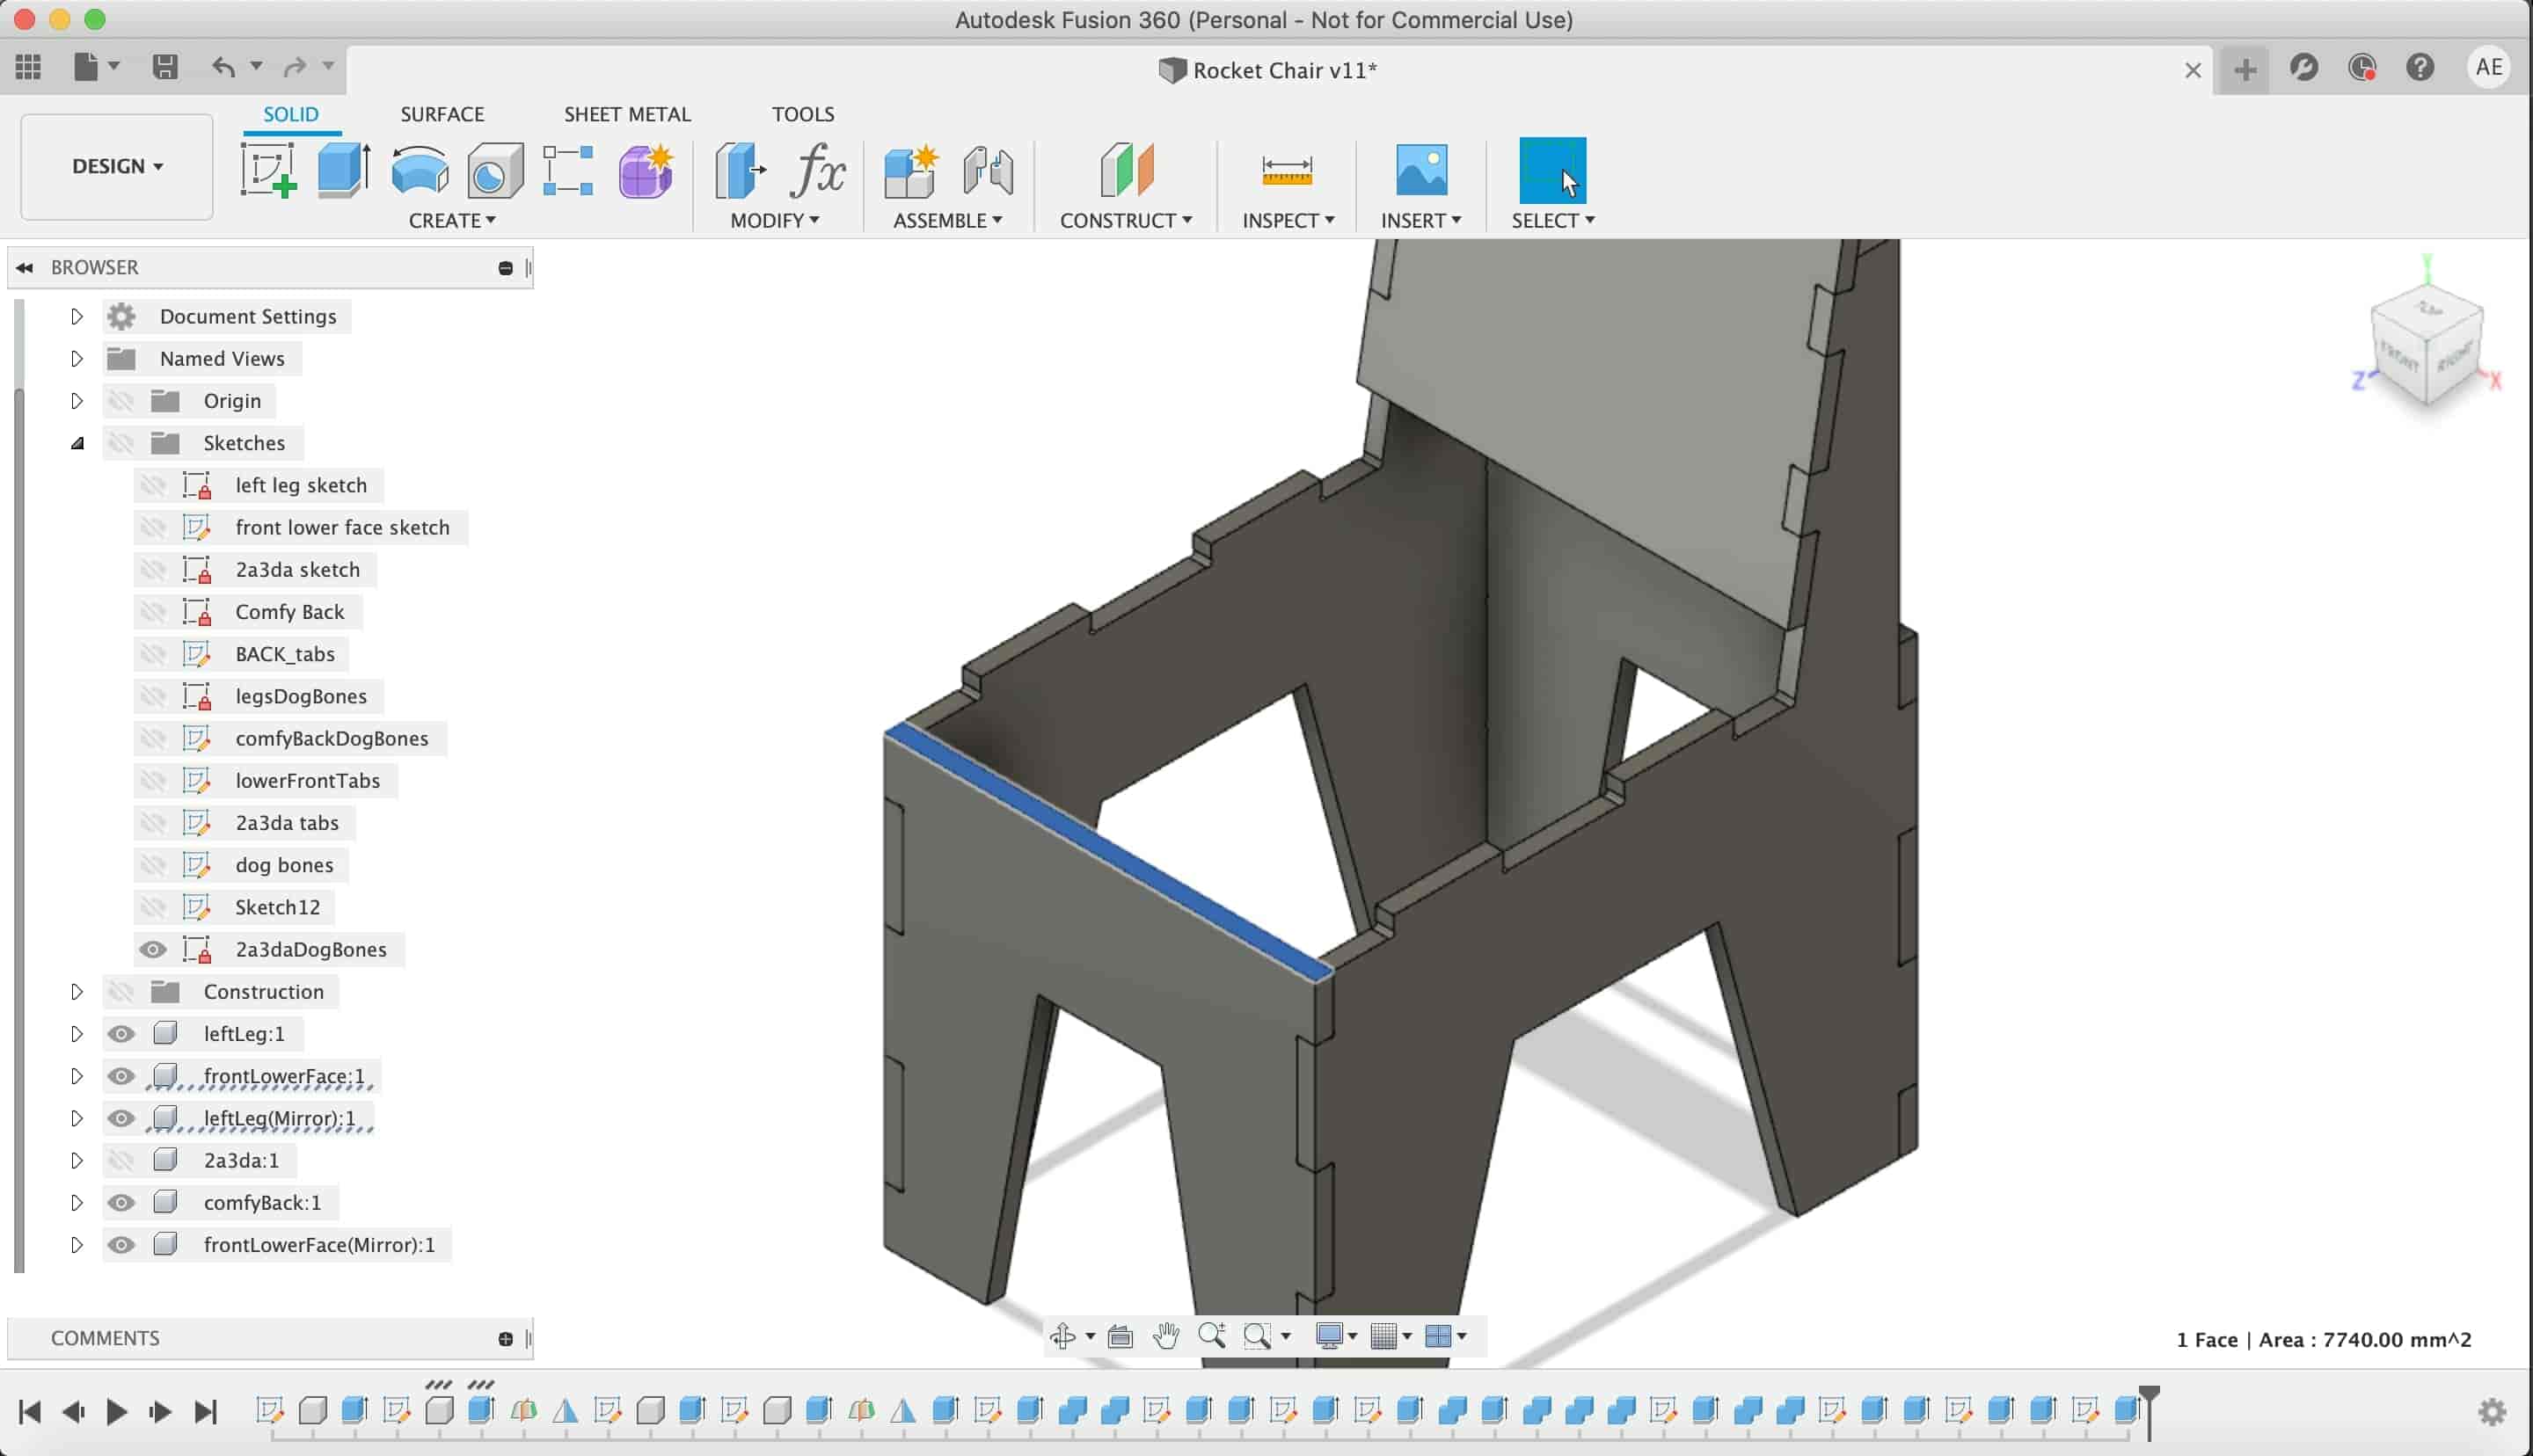
Task: Jump to the timeline beginning
Action: point(30,1412)
